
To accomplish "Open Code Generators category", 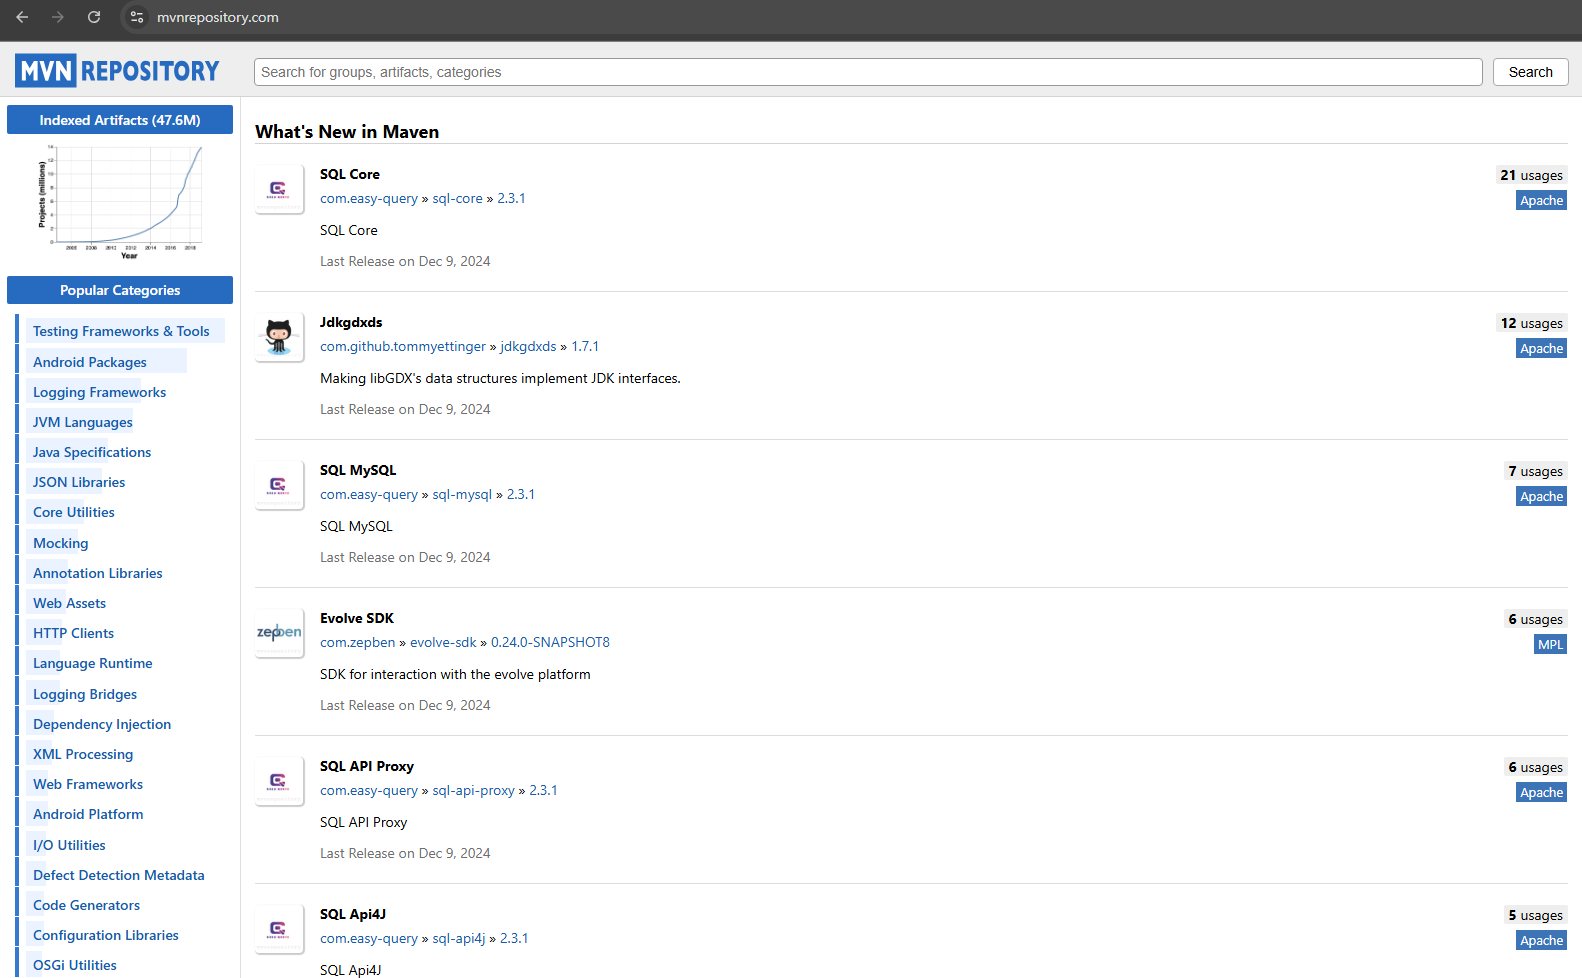I will pyautogui.click(x=87, y=905).
